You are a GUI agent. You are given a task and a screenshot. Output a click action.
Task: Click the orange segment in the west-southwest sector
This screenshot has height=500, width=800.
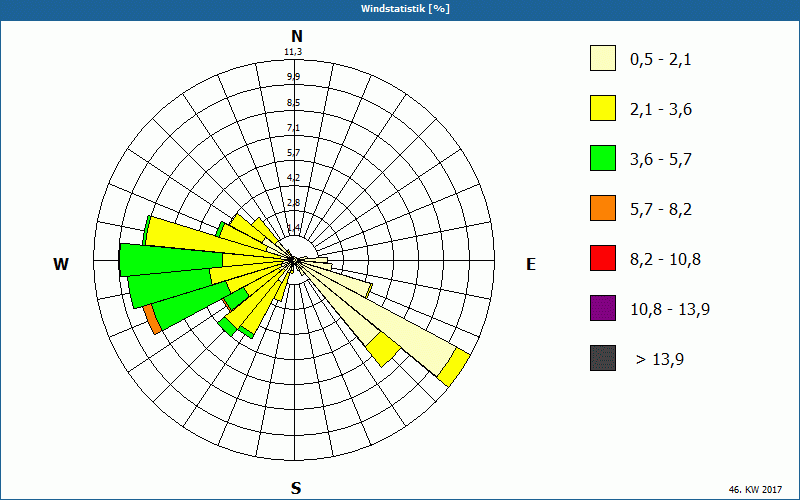[x=152, y=319]
